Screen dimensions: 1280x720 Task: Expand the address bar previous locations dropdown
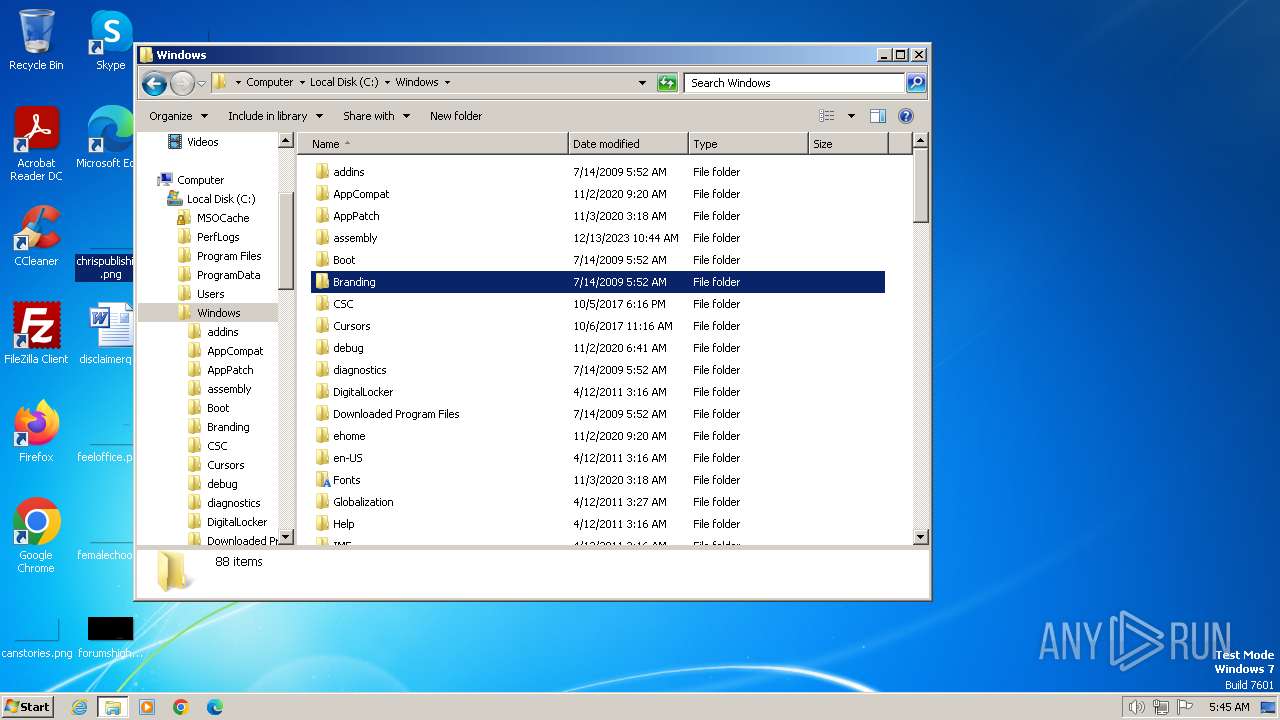[x=642, y=83]
